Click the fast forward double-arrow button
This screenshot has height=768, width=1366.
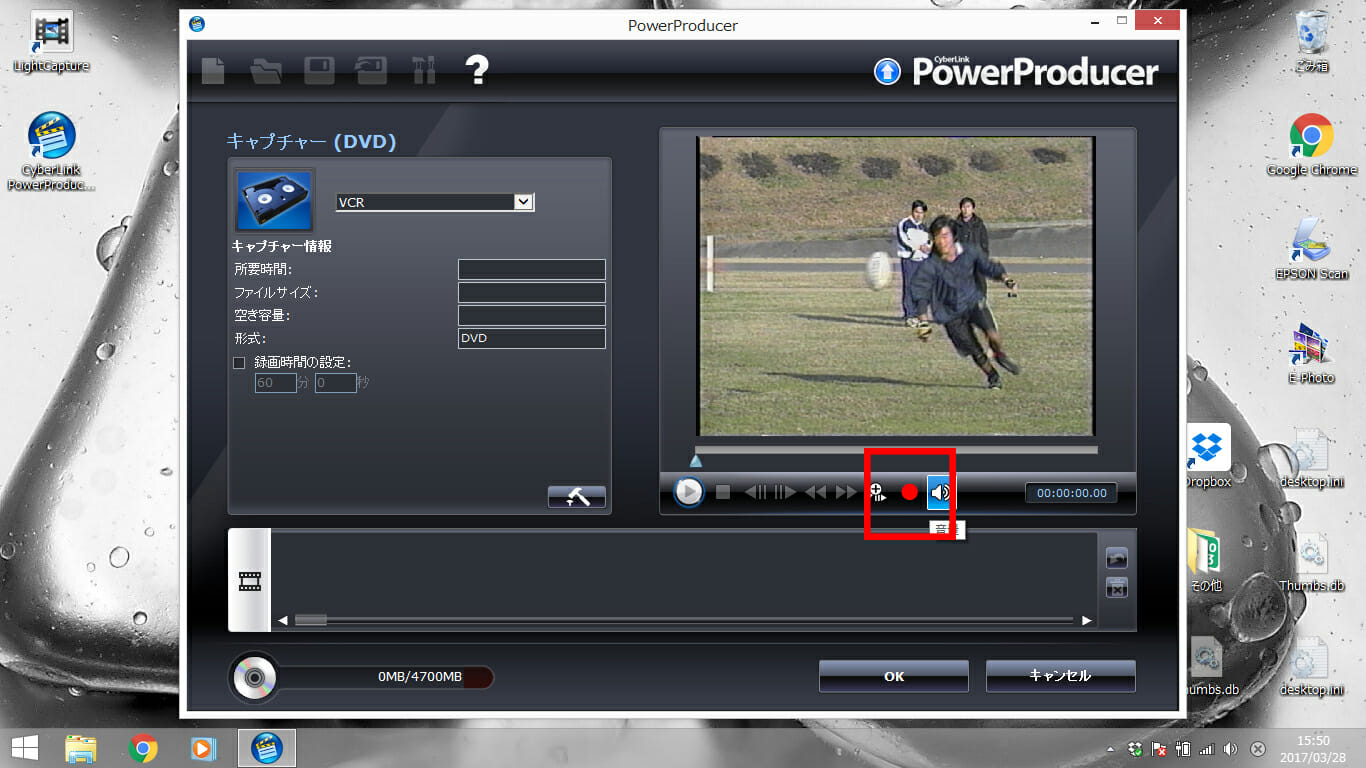(847, 492)
